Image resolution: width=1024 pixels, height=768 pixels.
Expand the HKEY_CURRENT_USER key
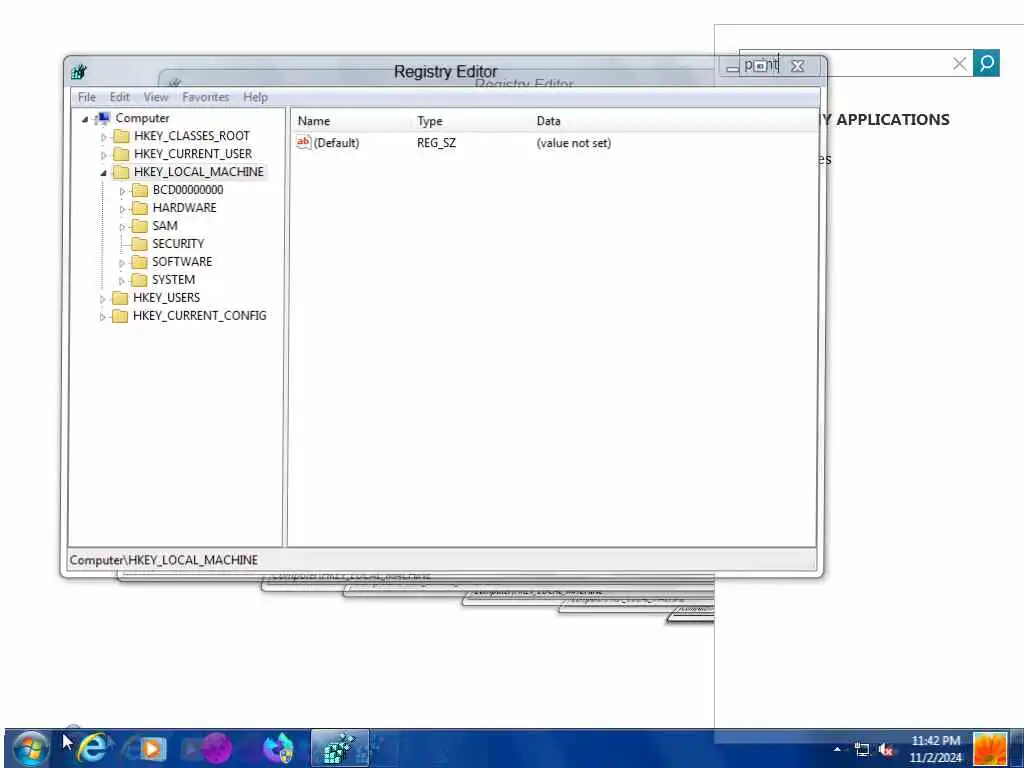(x=103, y=155)
